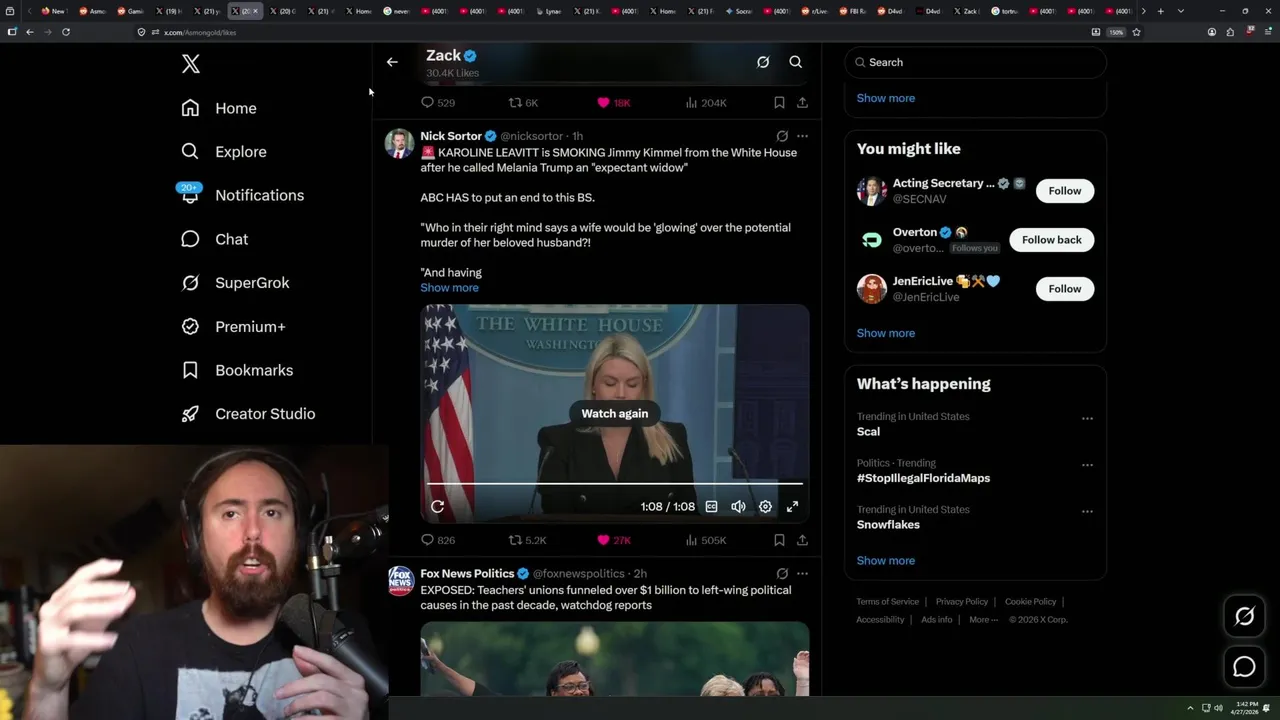Follow back Overton
Screen dimensions: 1280x720
click(x=1051, y=240)
